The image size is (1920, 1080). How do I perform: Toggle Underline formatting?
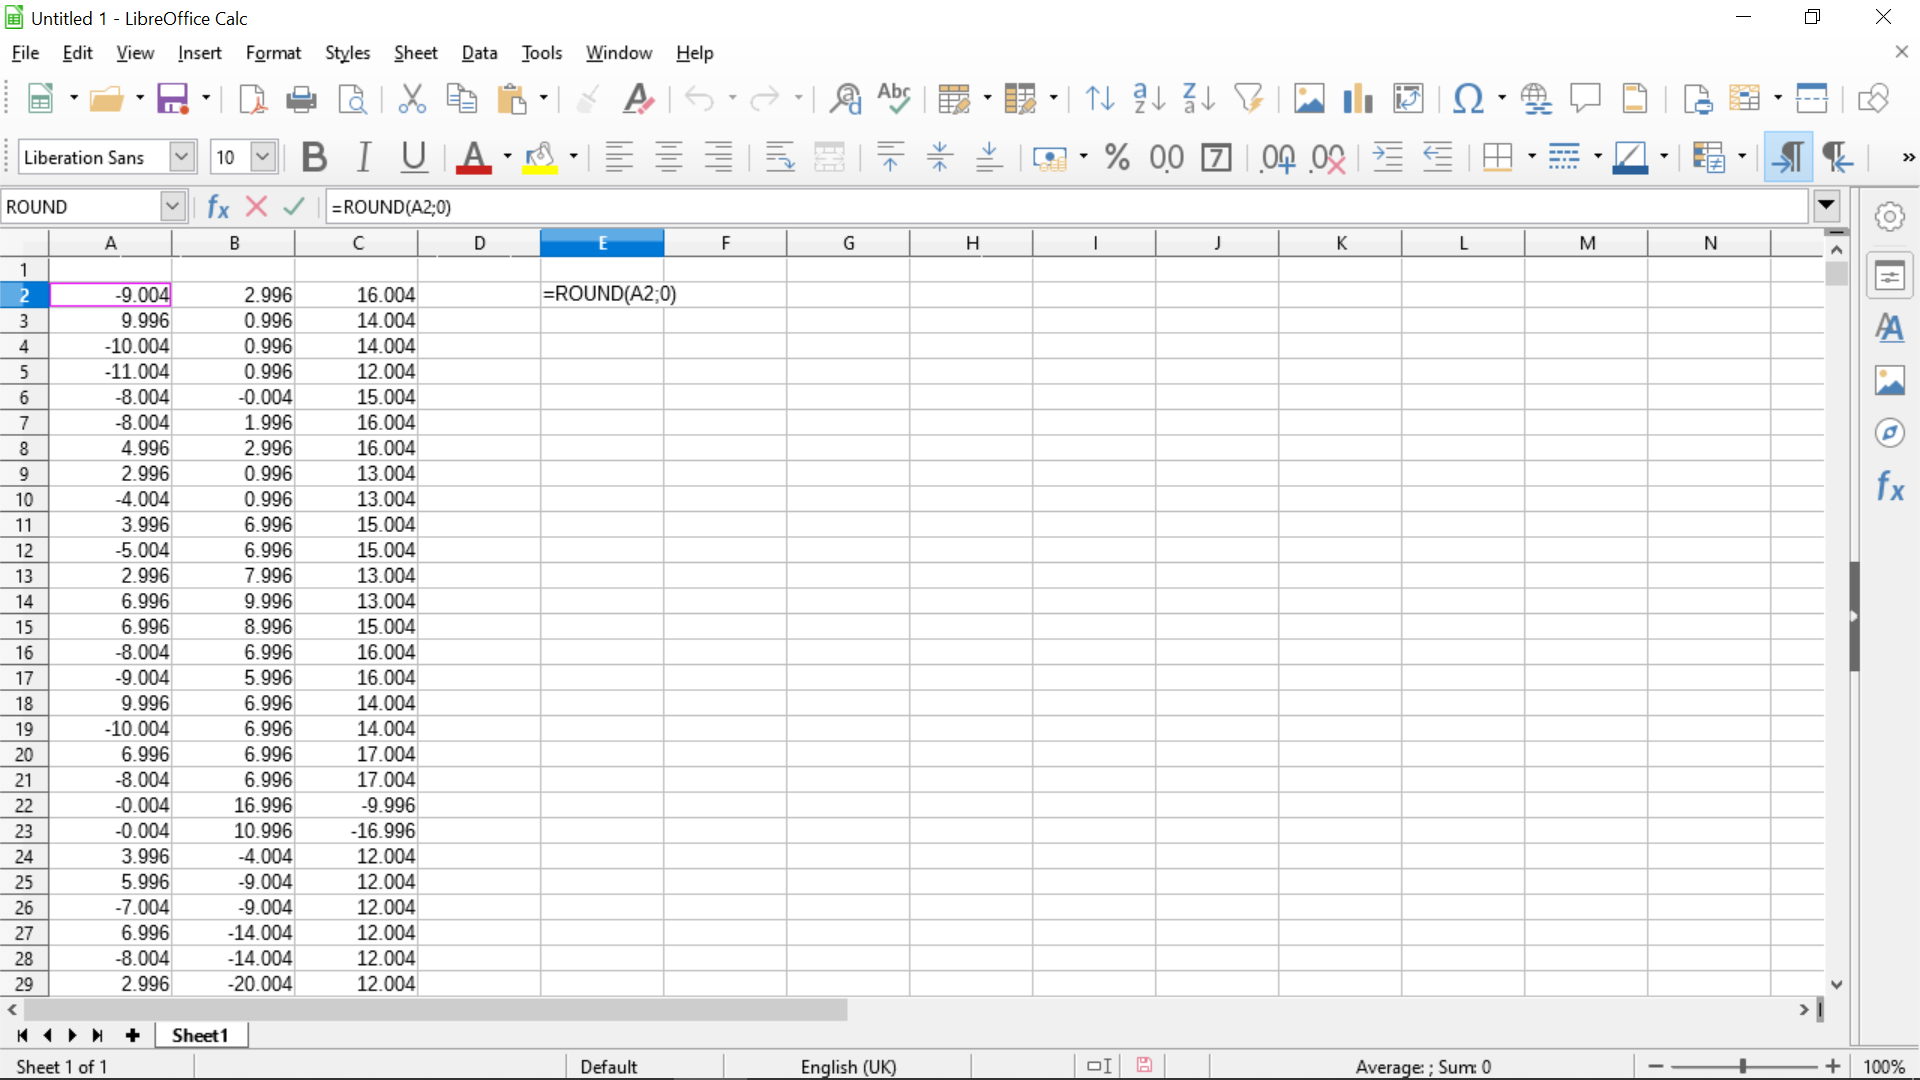(413, 157)
